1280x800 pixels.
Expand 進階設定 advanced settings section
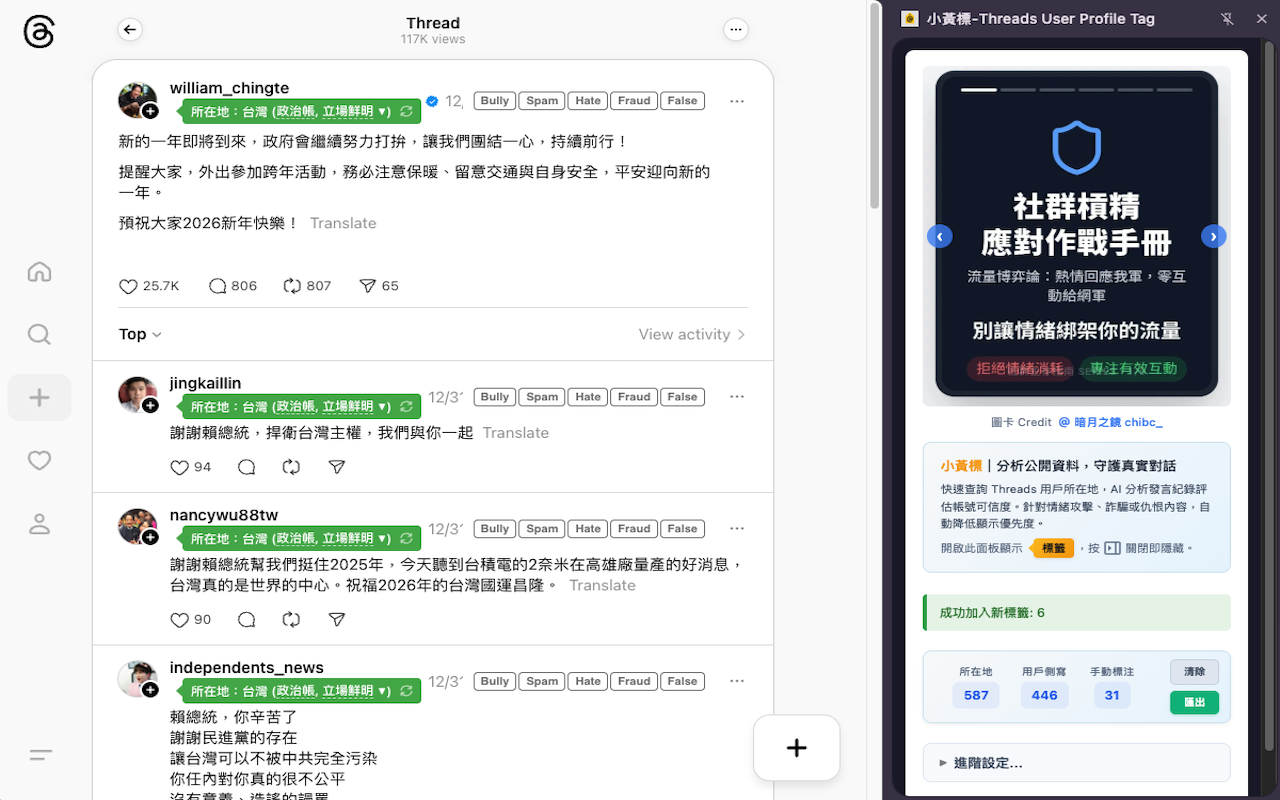[x=1076, y=763]
